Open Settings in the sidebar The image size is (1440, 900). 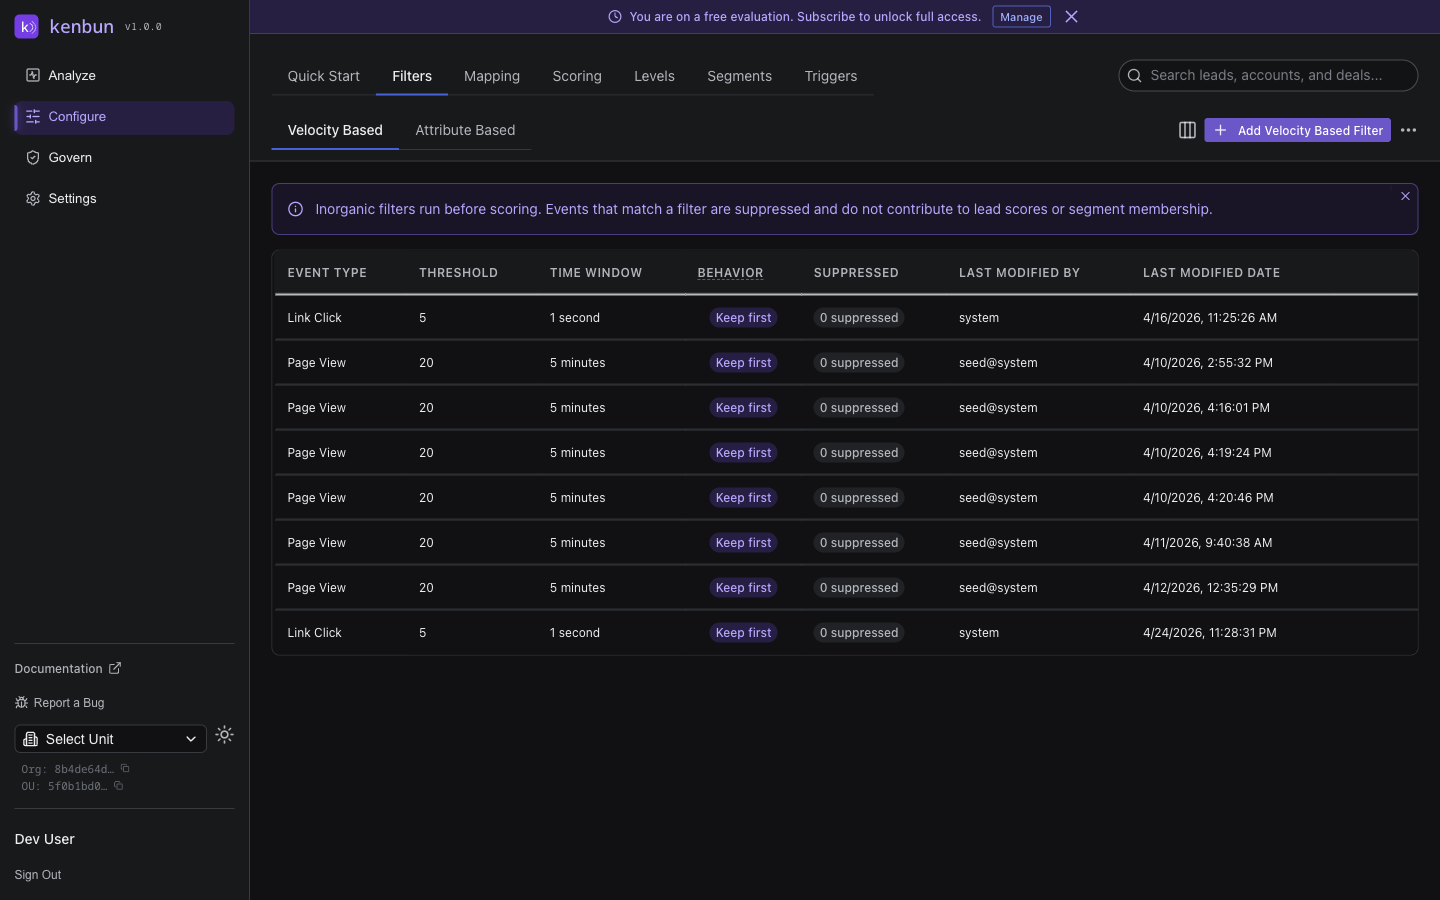coord(124,199)
